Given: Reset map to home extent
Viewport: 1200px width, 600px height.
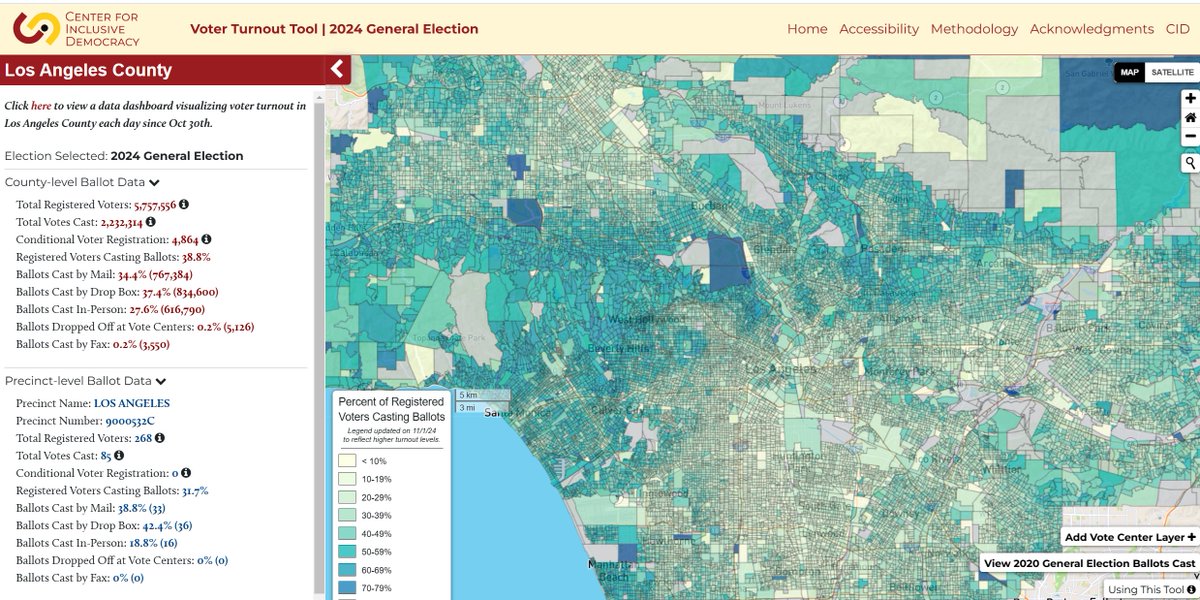Looking at the screenshot, I should 1190,117.
